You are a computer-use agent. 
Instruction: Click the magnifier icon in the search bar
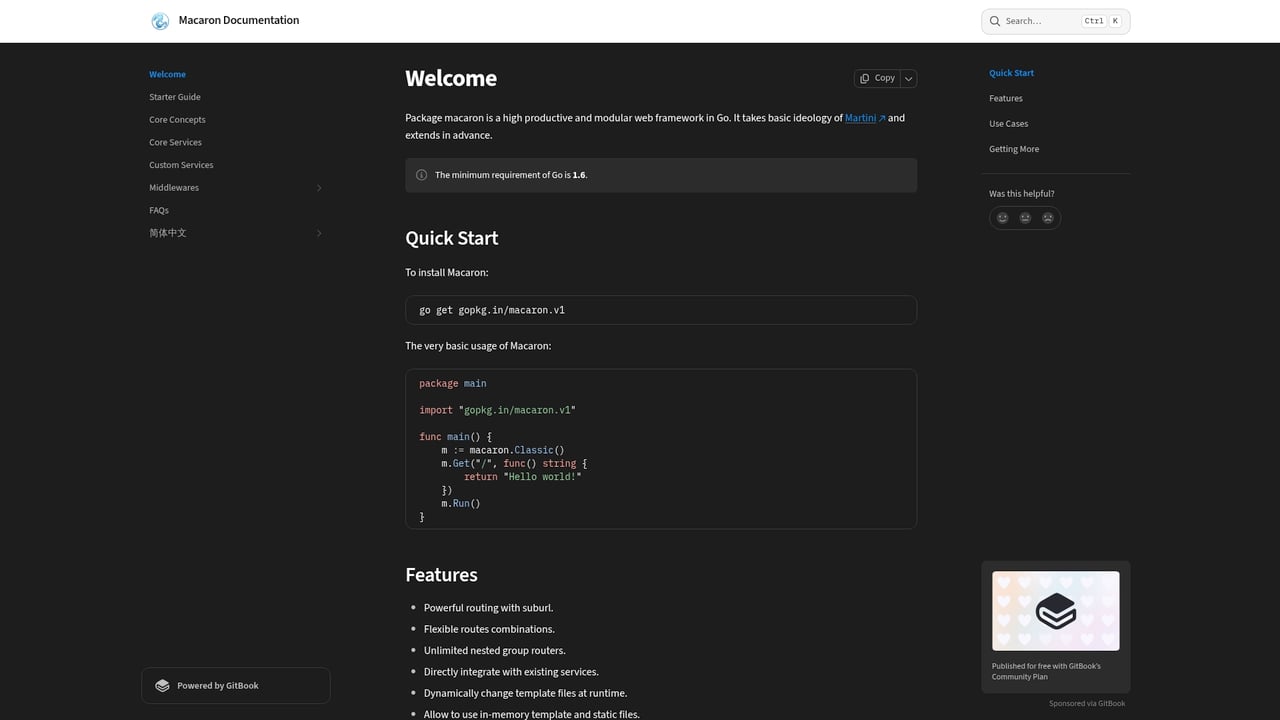click(995, 21)
